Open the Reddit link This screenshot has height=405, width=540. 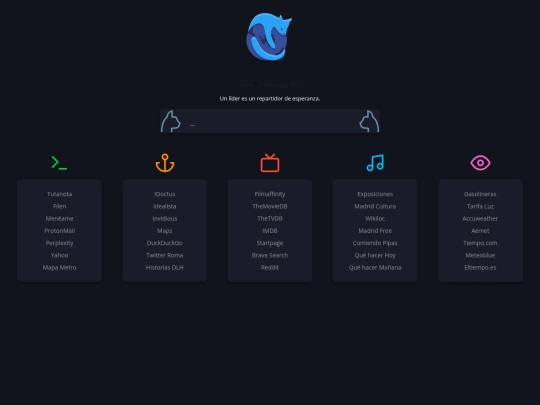(x=270, y=267)
